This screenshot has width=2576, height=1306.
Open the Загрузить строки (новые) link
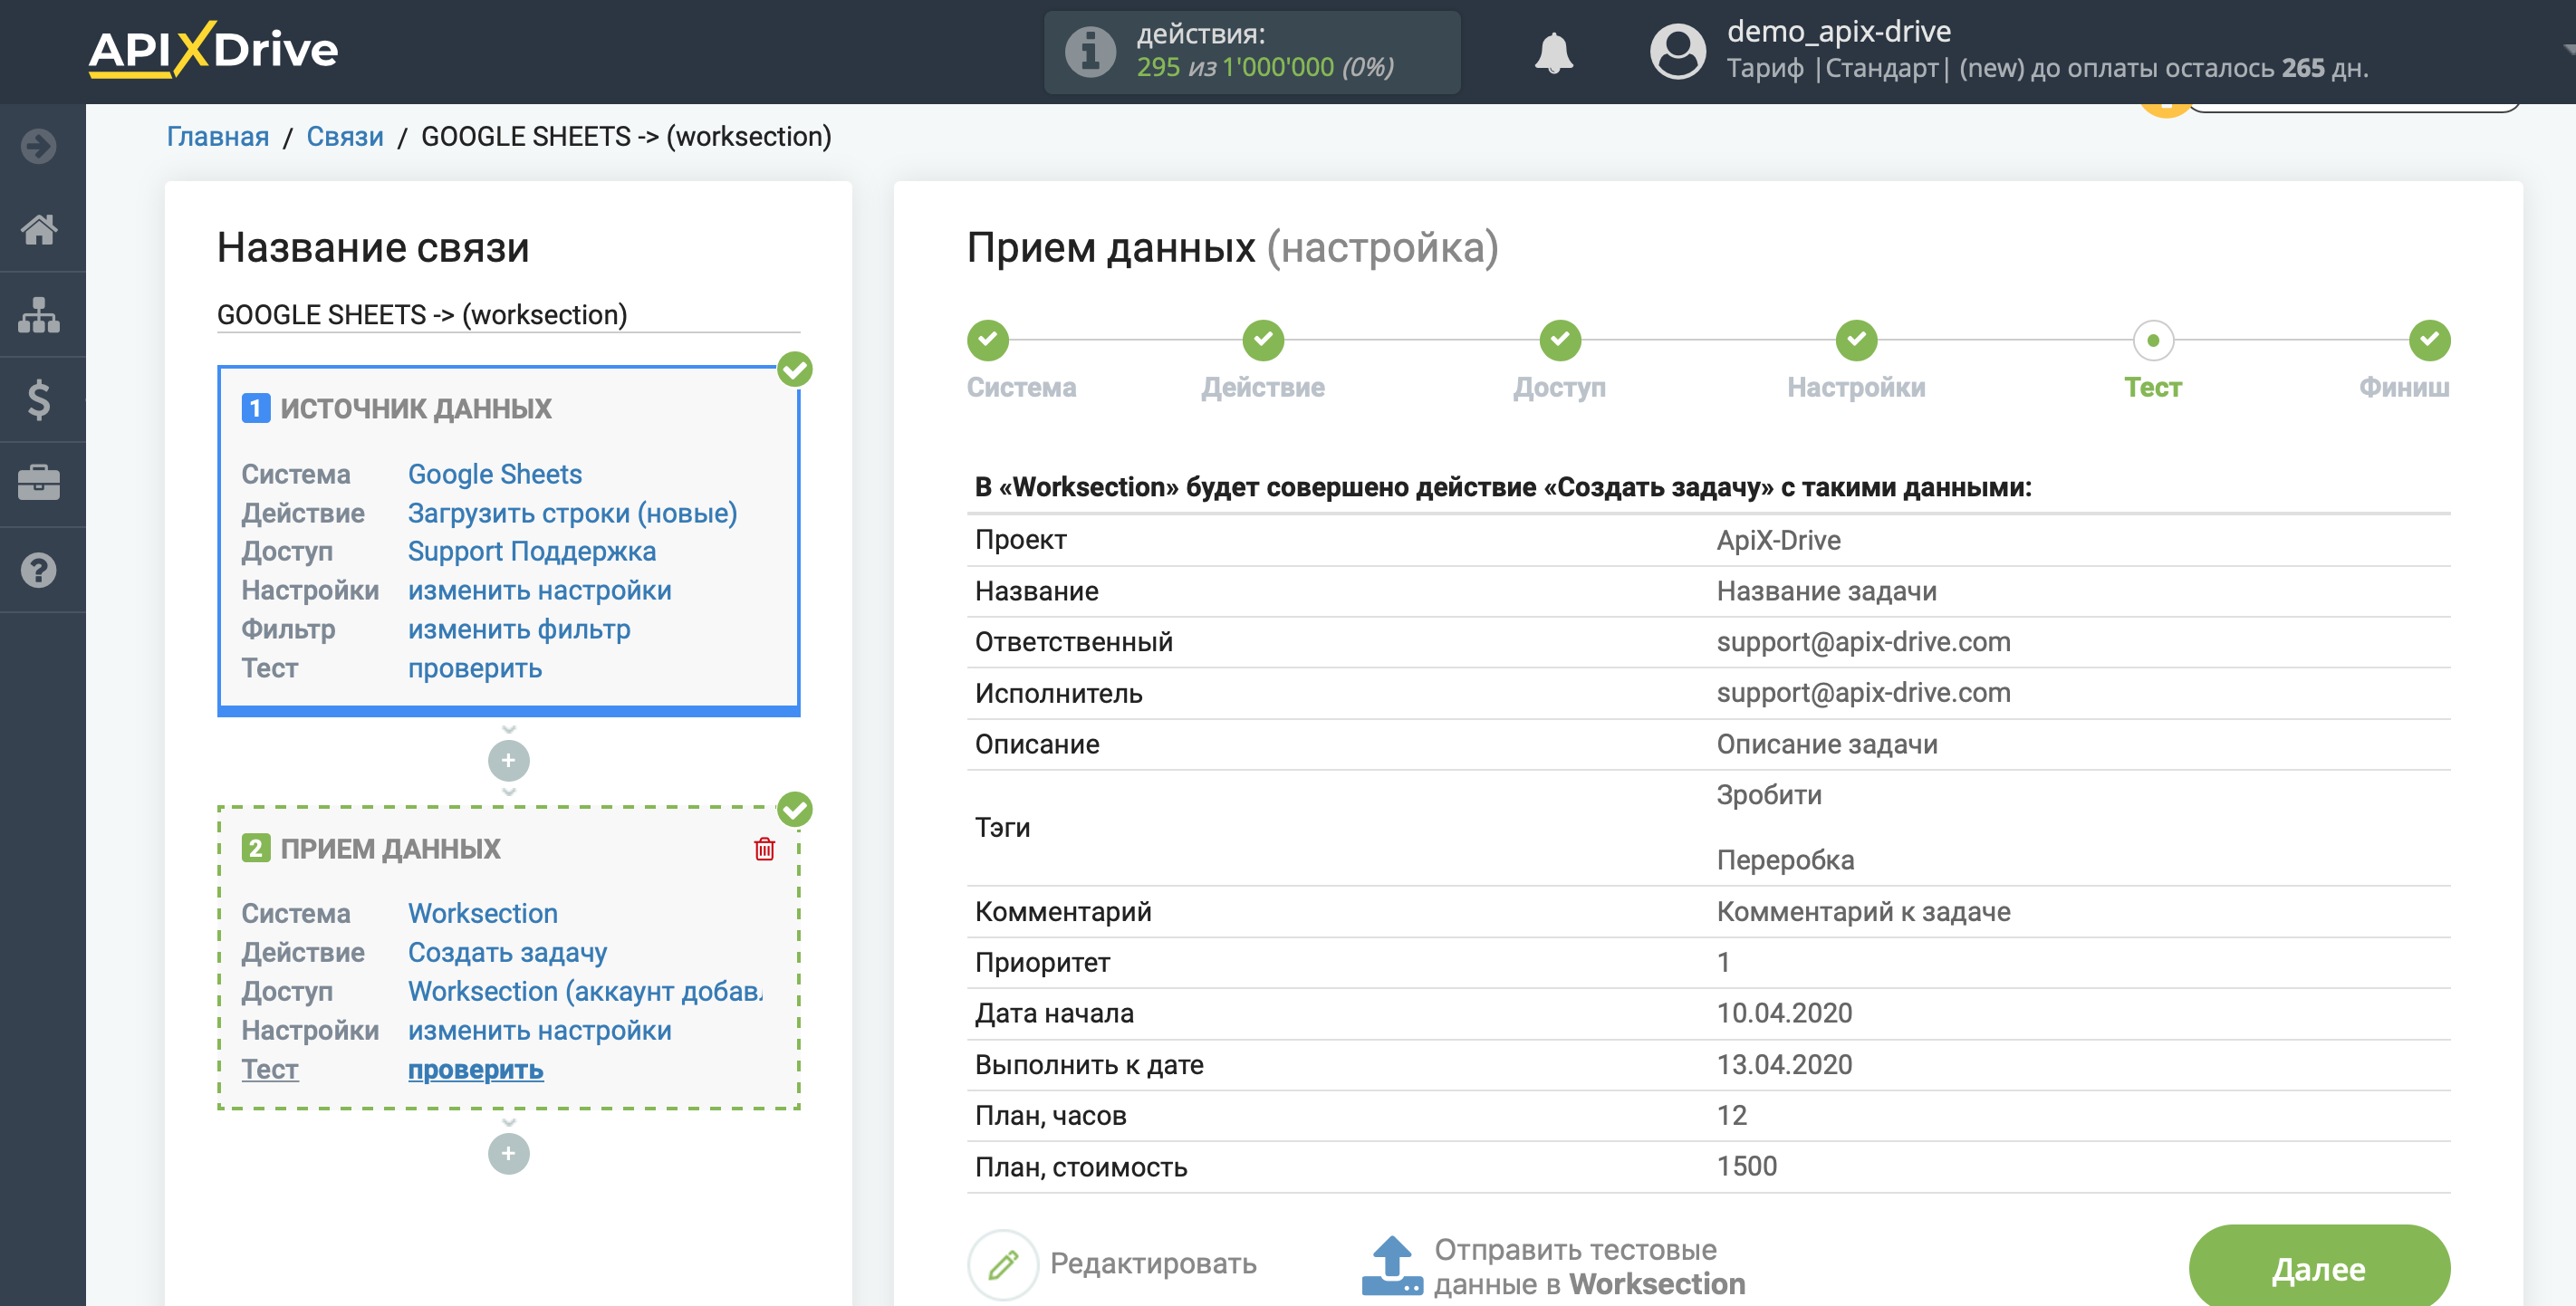pos(572,513)
